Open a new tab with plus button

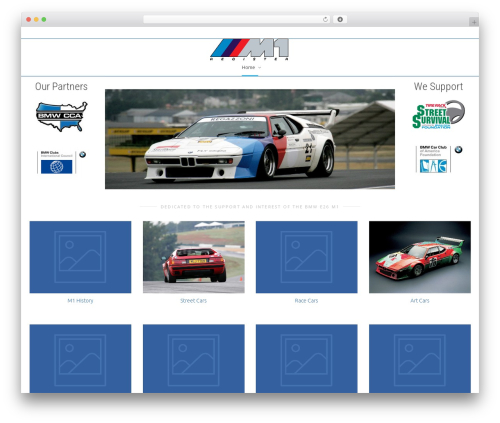pyautogui.click(x=474, y=22)
